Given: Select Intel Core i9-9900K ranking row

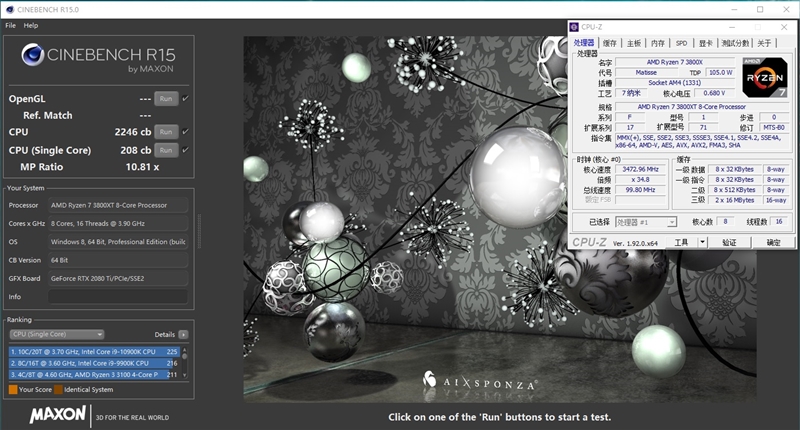Looking at the screenshot, I should click(x=94, y=363).
